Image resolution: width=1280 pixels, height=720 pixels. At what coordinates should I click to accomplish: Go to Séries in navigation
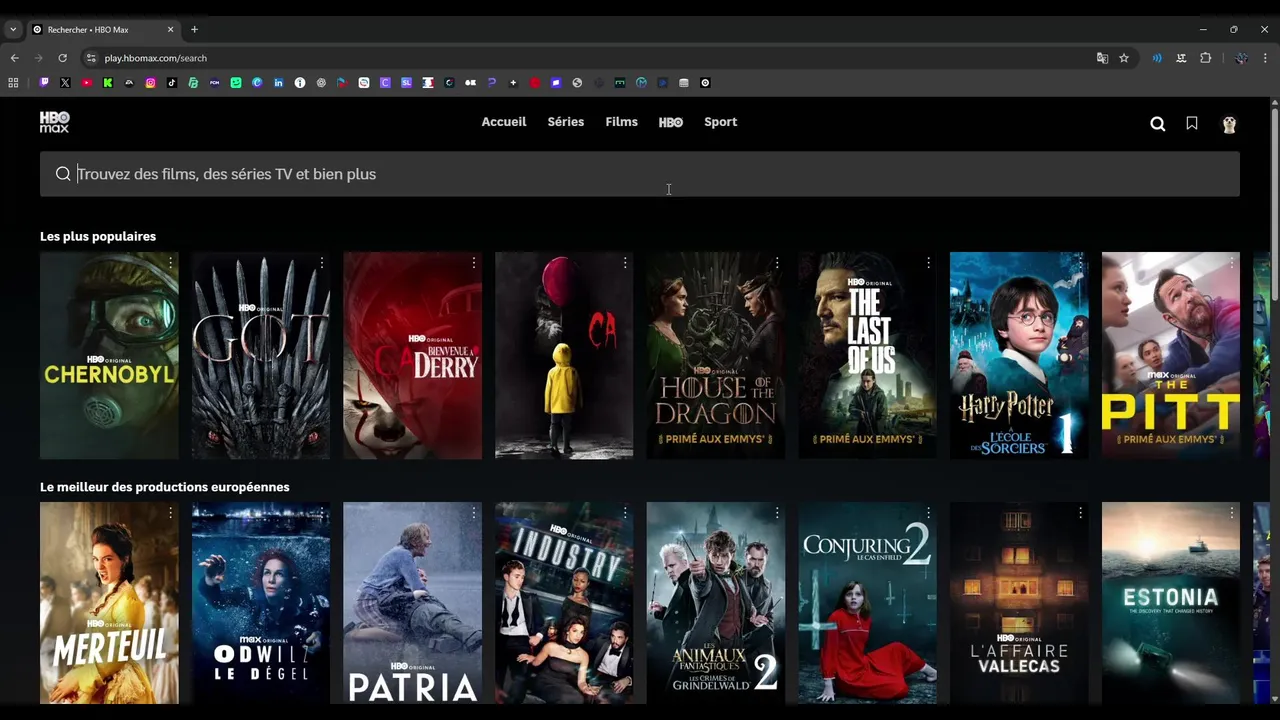tap(566, 122)
